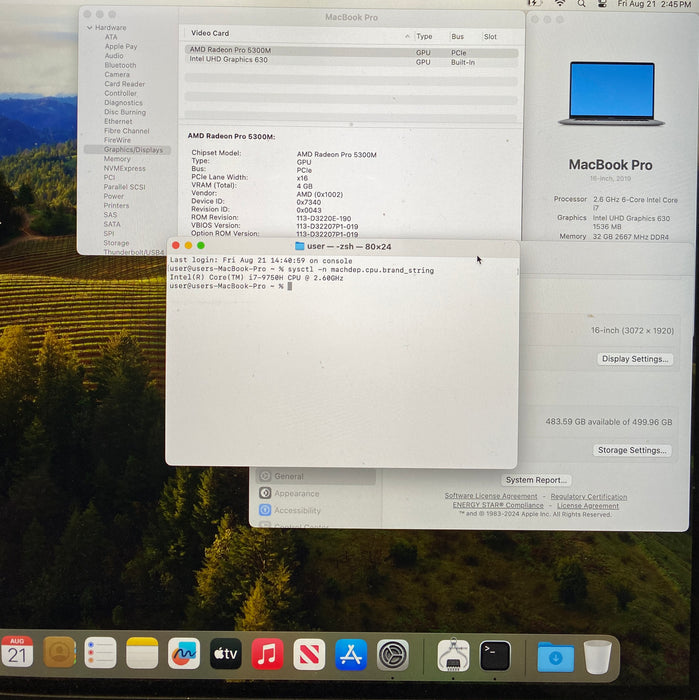The height and width of the screenshot is (700, 699).
Task: Select Bluetooth in hardware list
Action: pos(121,65)
